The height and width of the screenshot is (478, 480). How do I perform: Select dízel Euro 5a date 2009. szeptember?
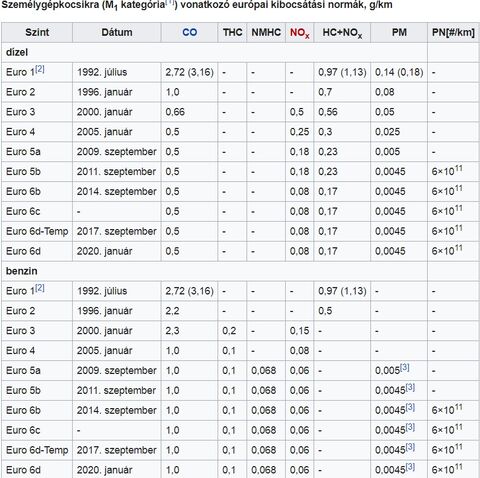[117, 152]
